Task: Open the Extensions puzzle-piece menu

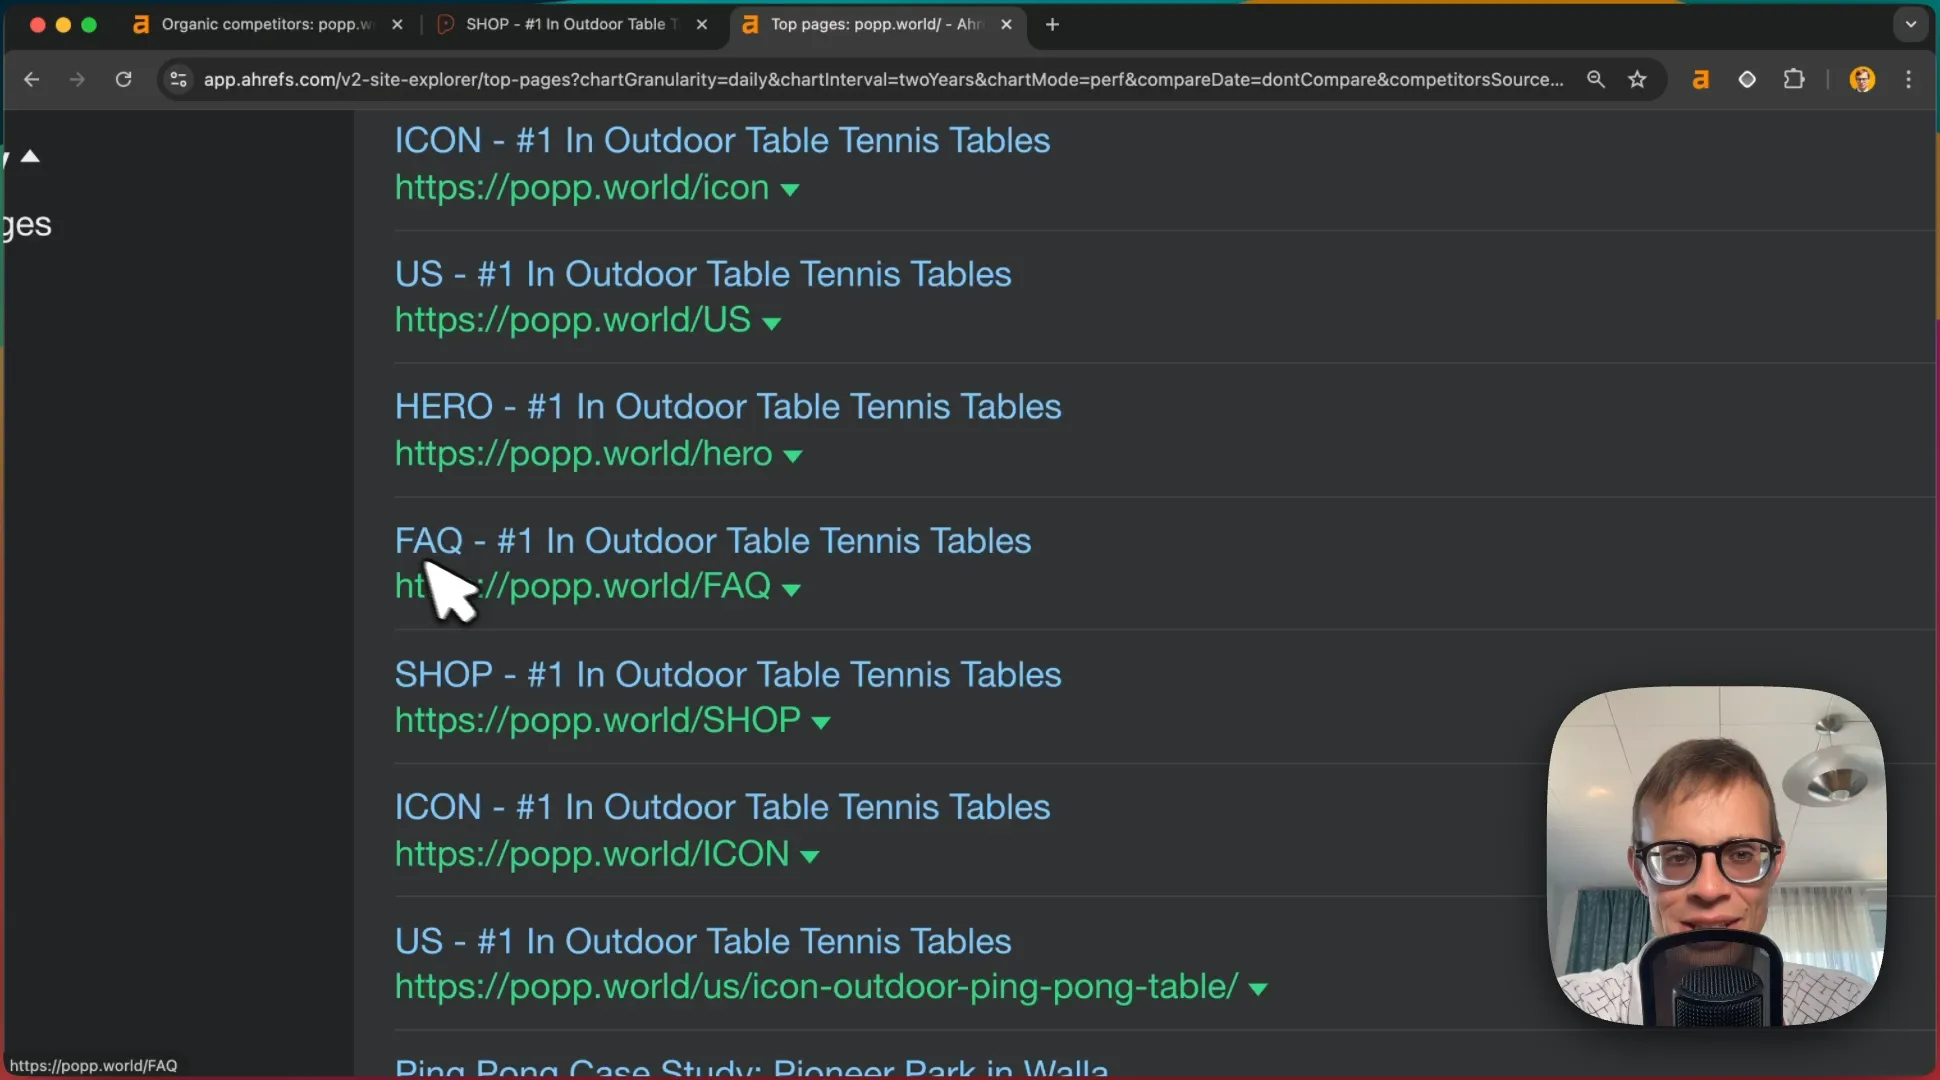Action: 1794,79
